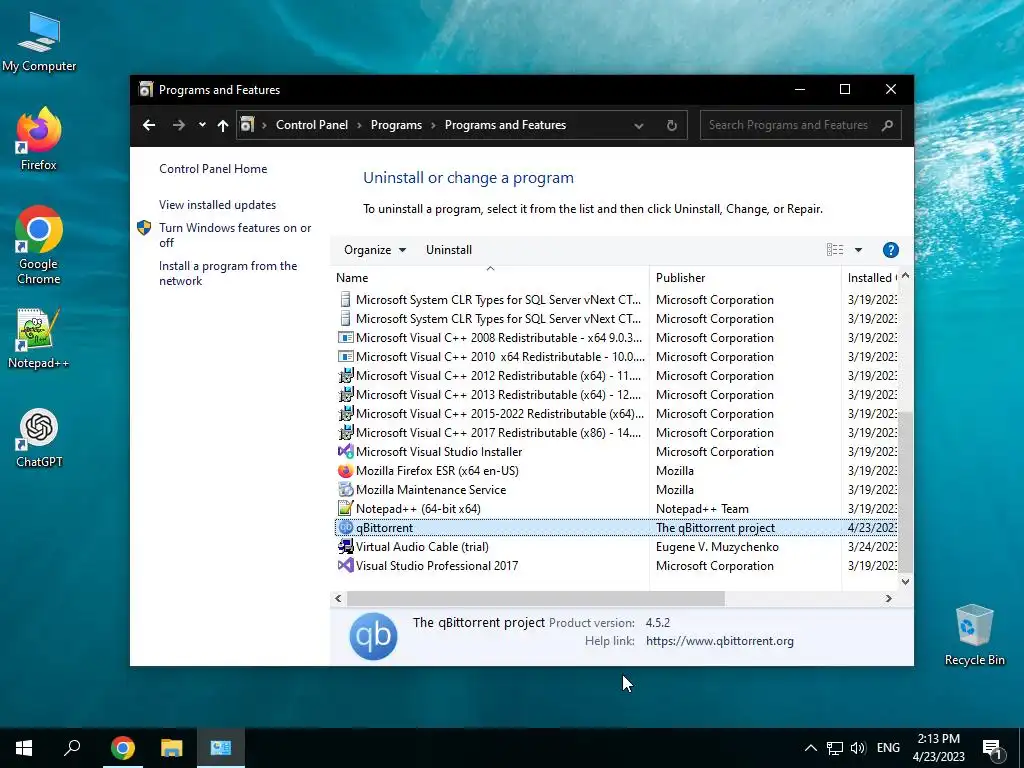Sort by the Publisher column header
Image resolution: width=1024 pixels, height=768 pixels.
coord(745,278)
